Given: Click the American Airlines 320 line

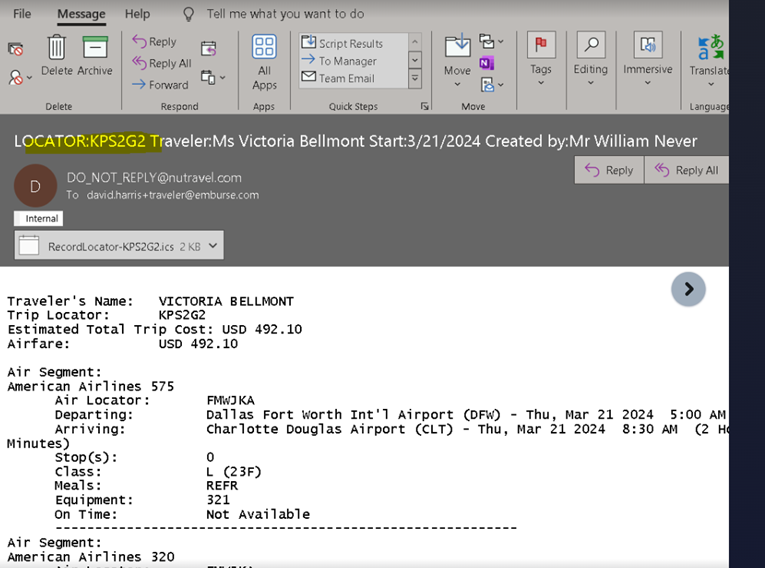Looking at the screenshot, I should [x=91, y=557].
